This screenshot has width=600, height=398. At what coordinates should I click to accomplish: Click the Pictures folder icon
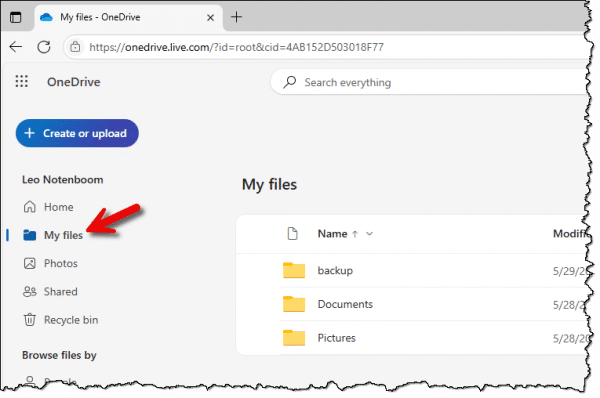coord(294,338)
